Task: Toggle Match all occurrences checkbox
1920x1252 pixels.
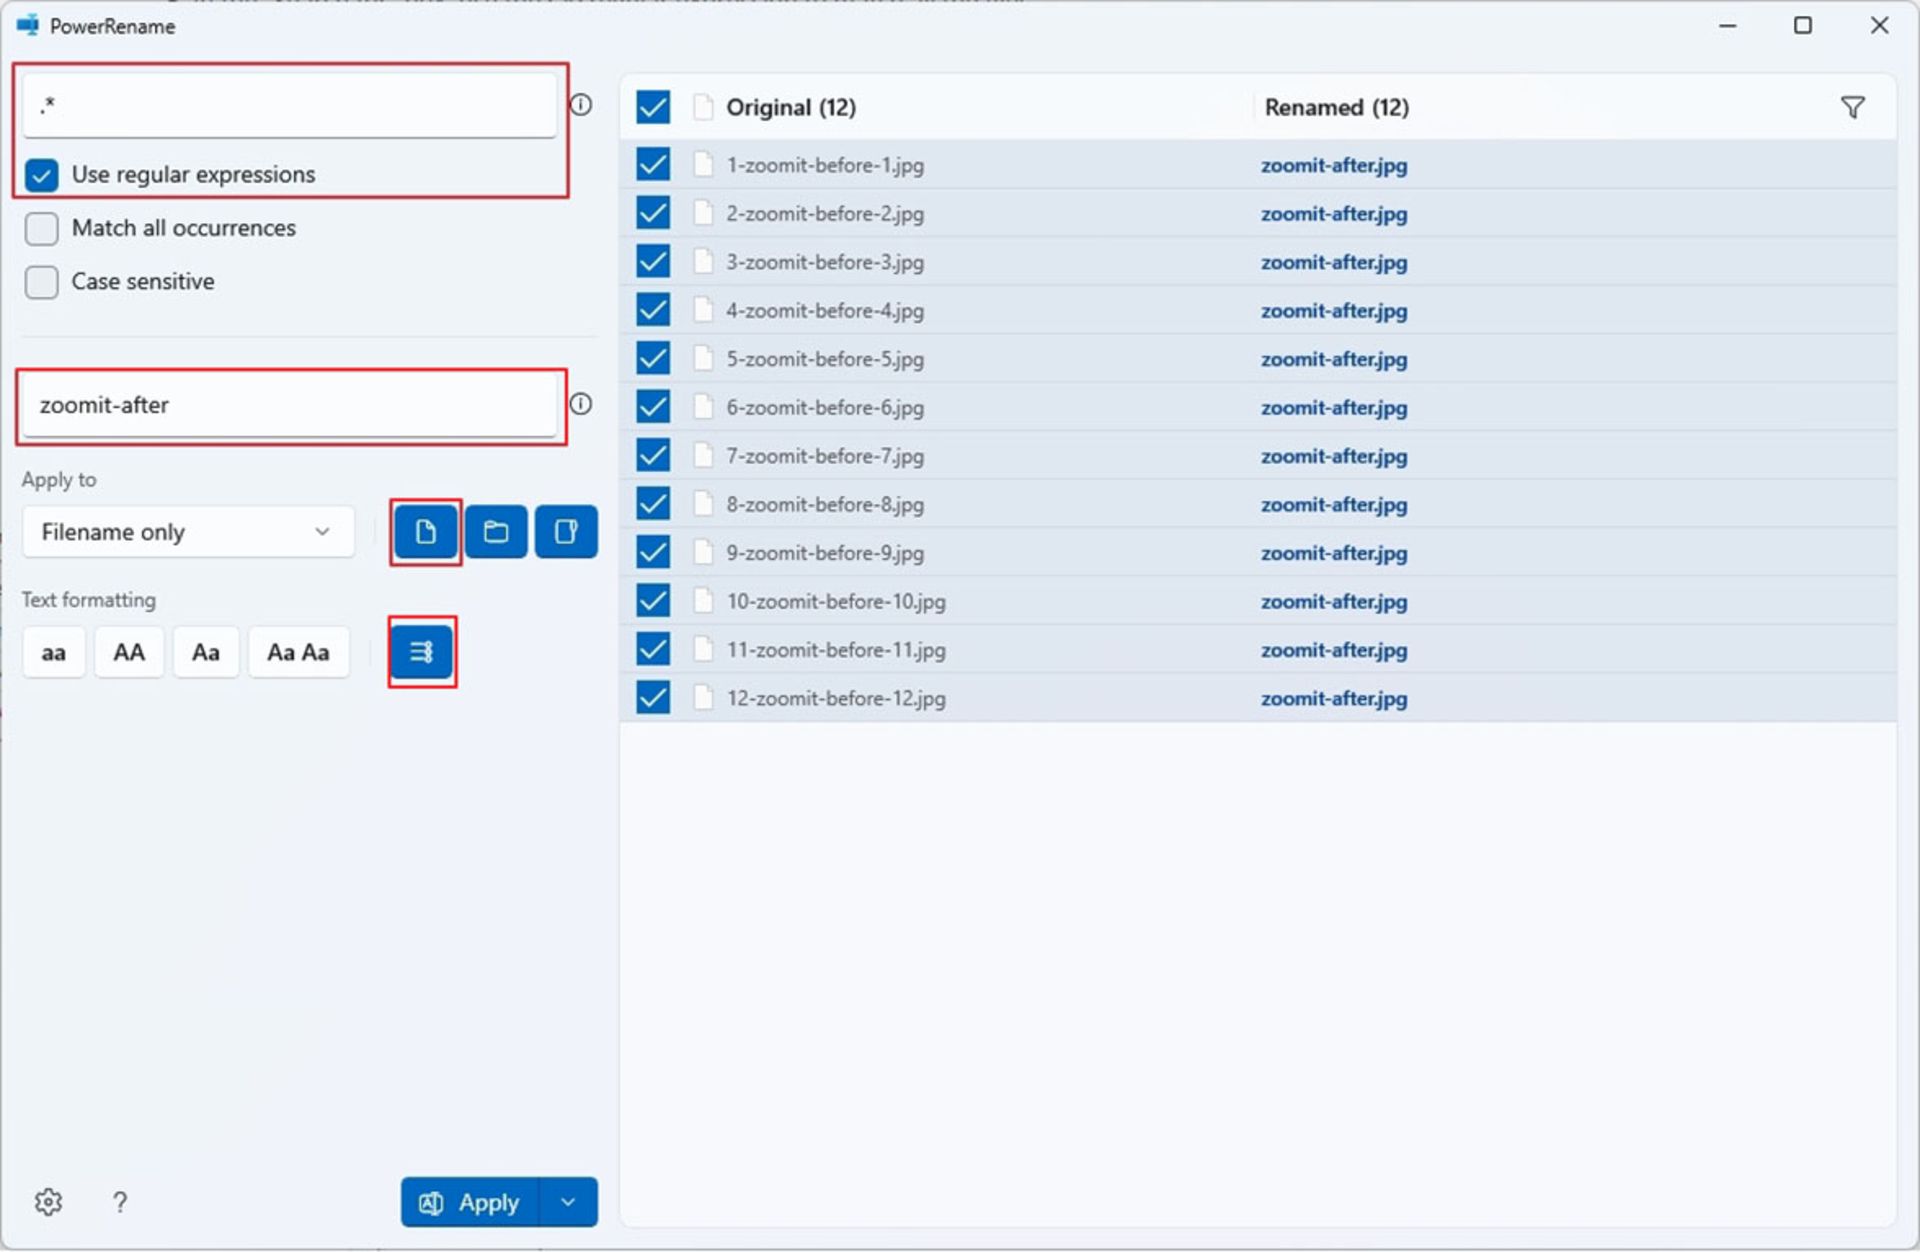Action: point(42,228)
